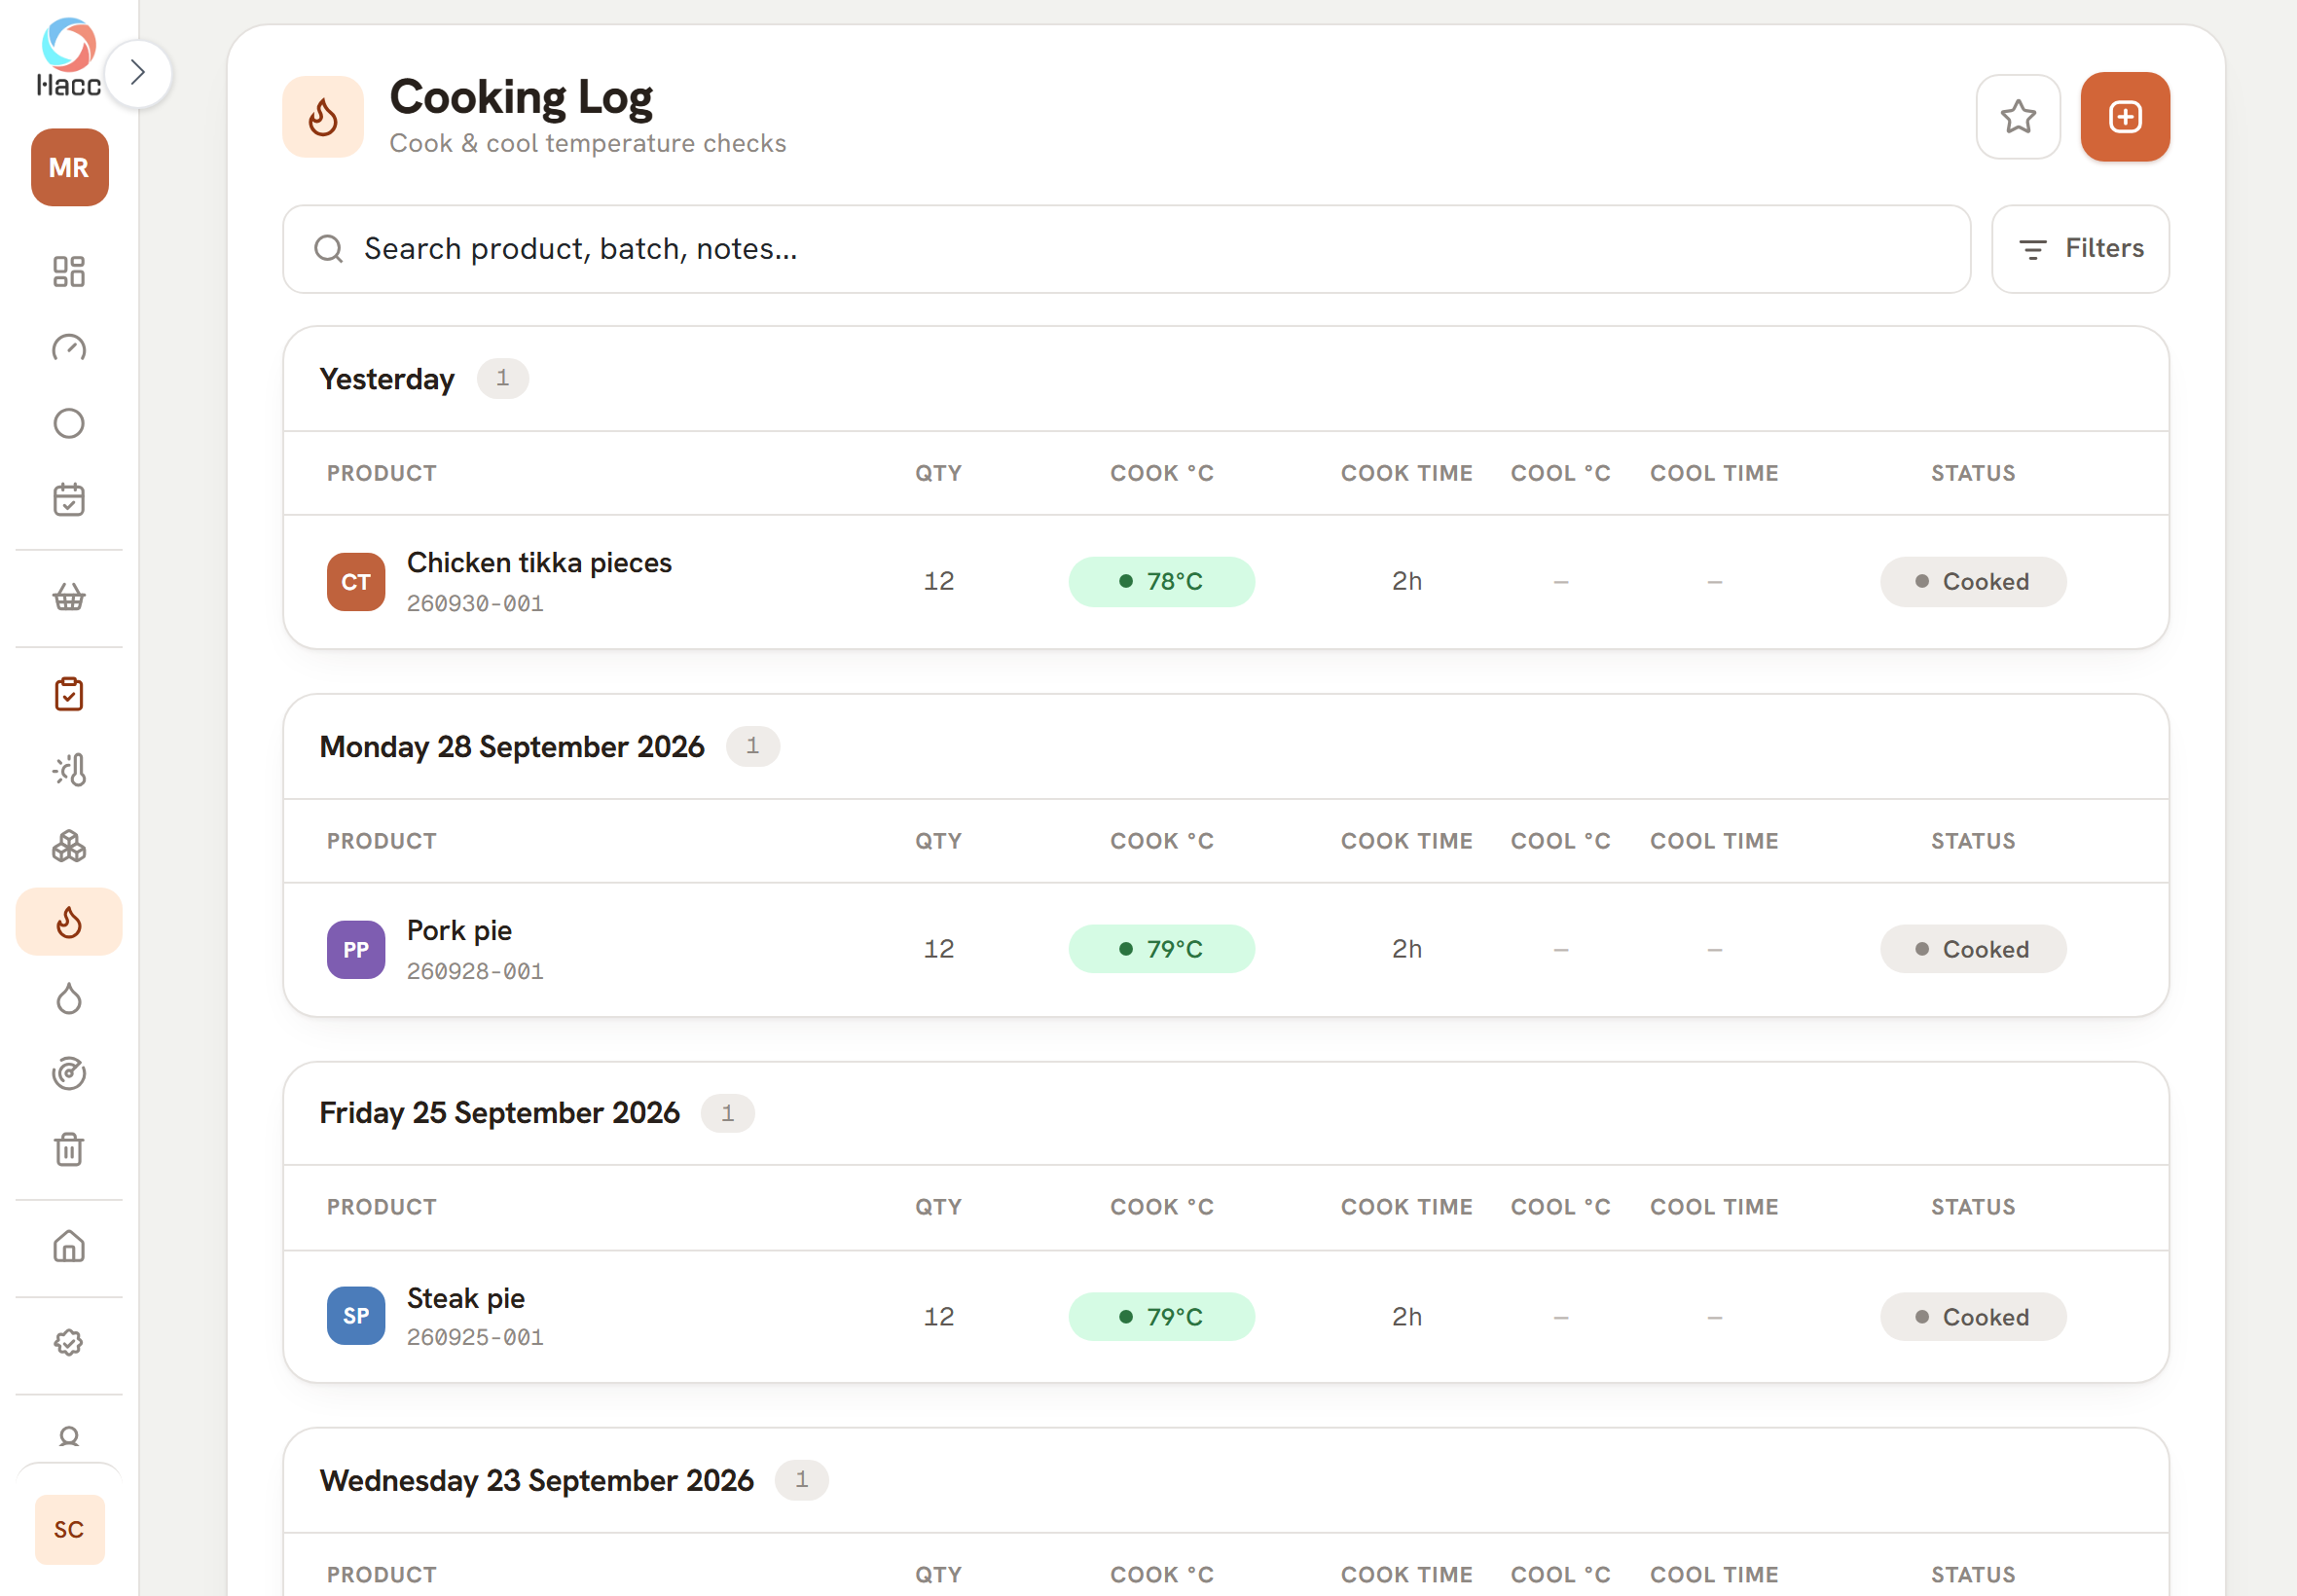Open the circle icon in sidebar
Viewport: 2297px width, 1596px height.
pos(69,423)
